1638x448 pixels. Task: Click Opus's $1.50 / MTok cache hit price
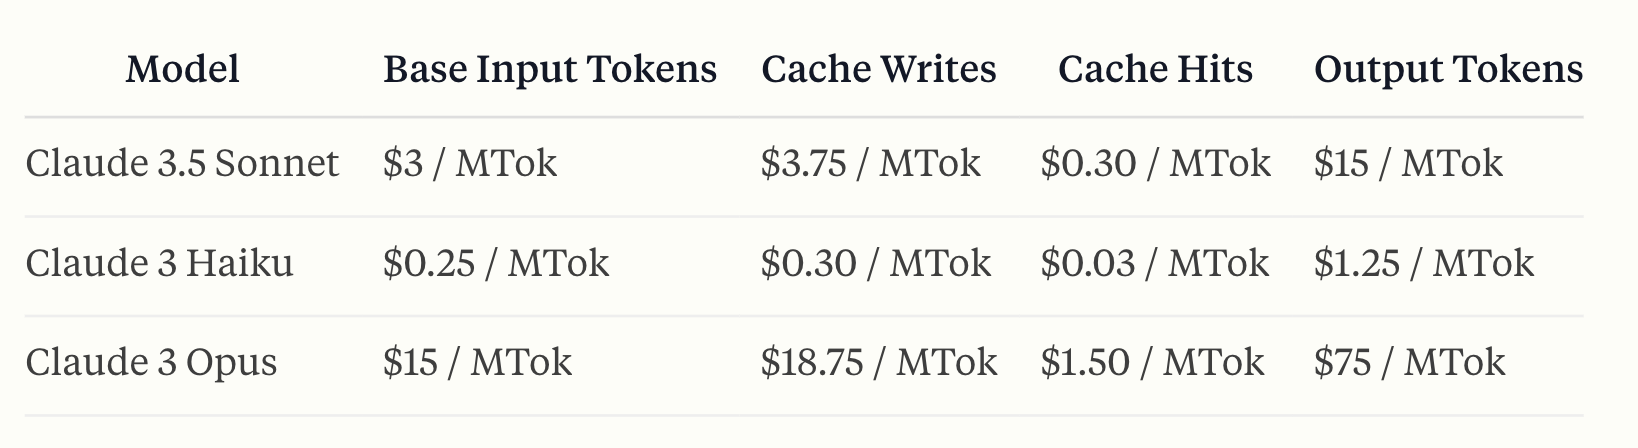(x=1152, y=362)
